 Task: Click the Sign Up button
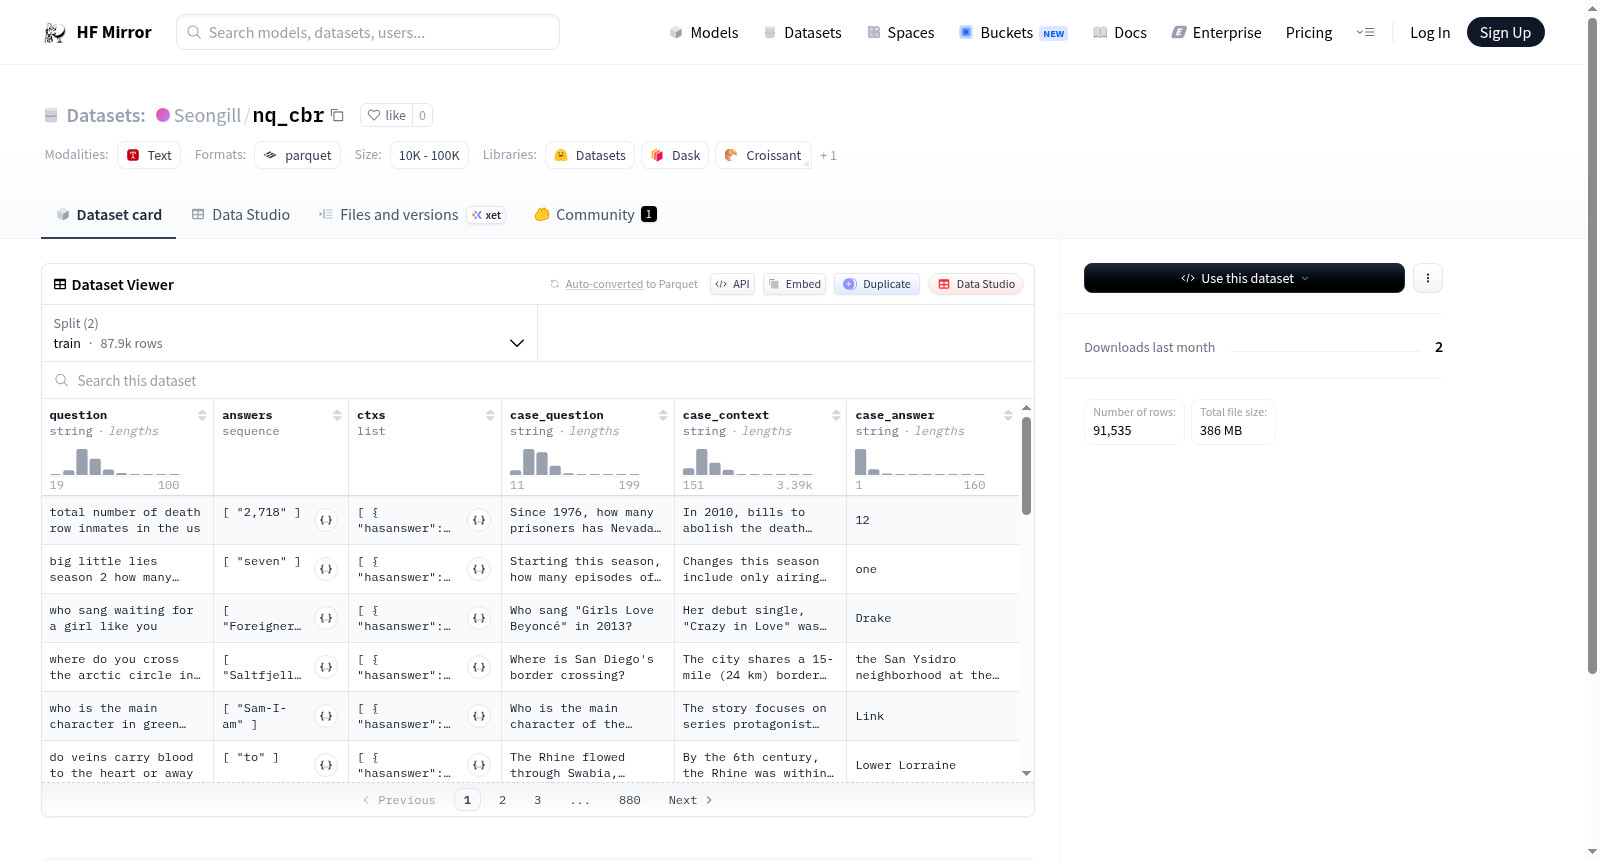pyautogui.click(x=1505, y=32)
